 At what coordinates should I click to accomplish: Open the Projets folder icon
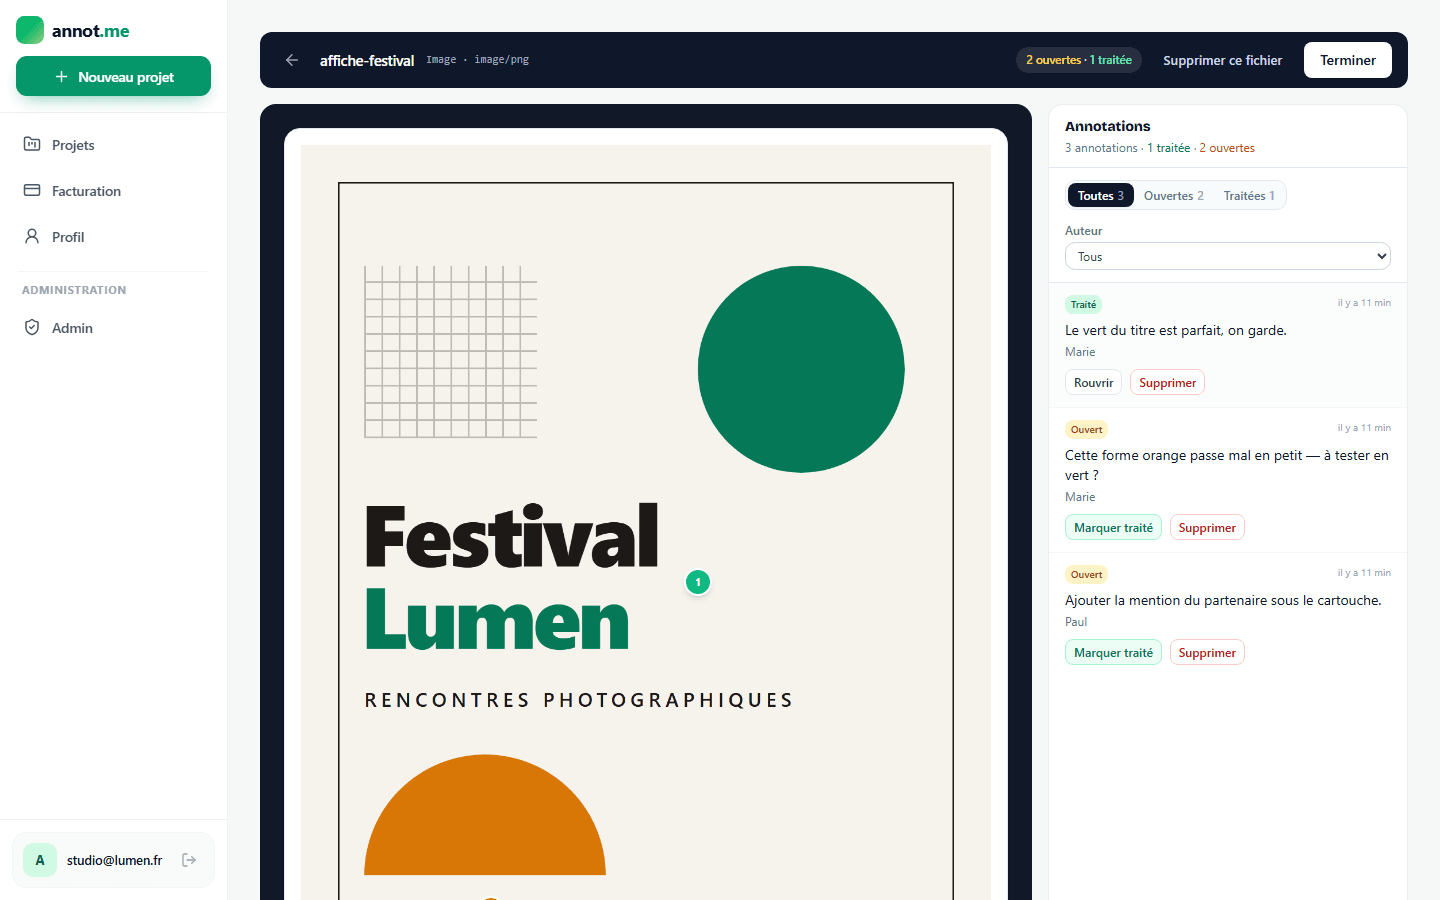[x=32, y=144]
